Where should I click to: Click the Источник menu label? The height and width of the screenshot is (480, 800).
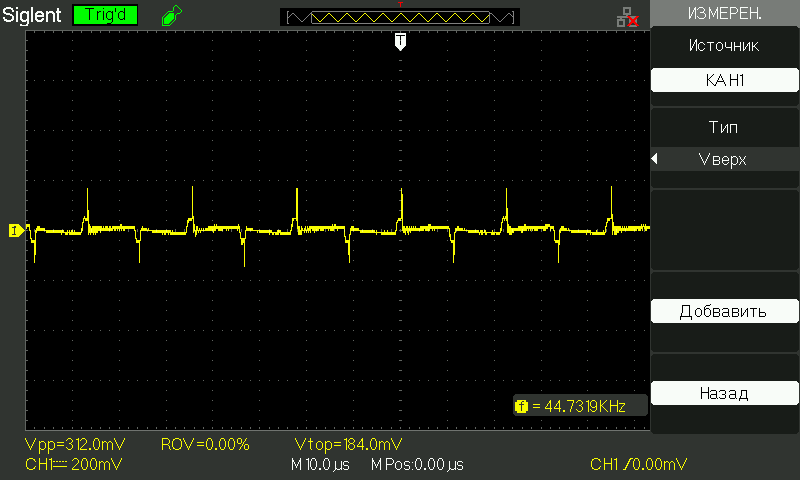point(724,46)
